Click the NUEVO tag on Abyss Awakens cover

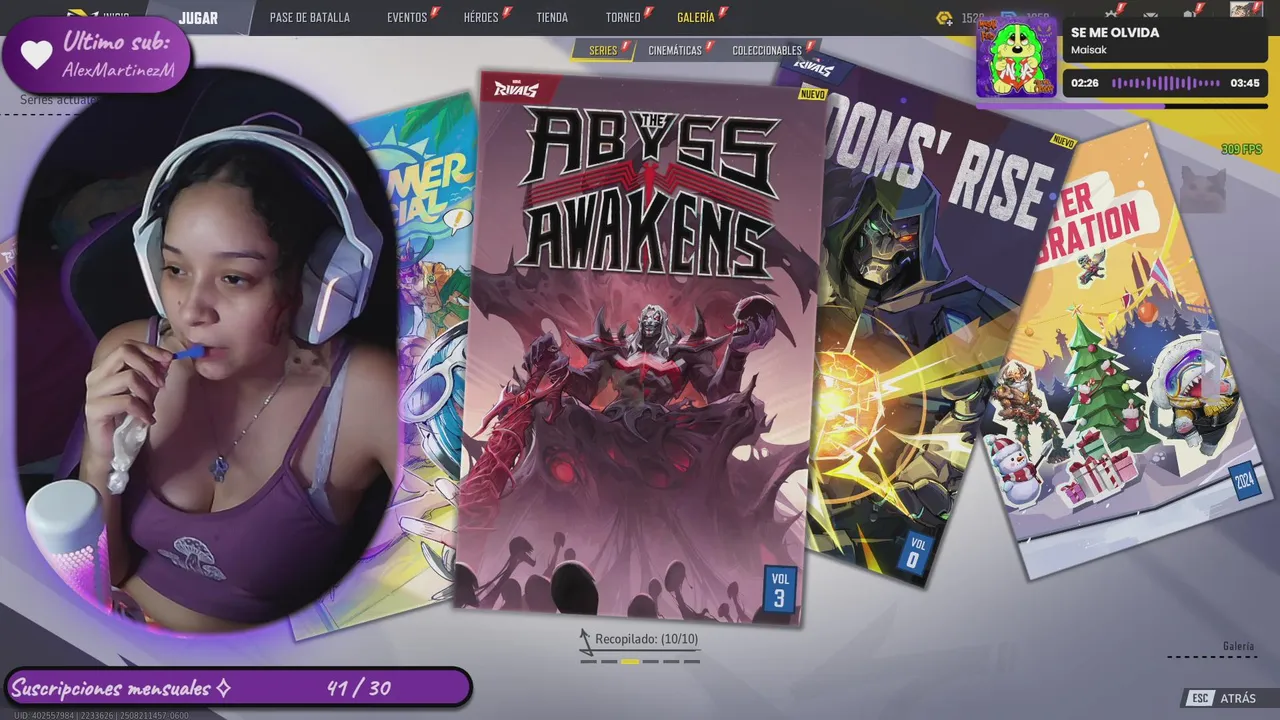click(812, 94)
